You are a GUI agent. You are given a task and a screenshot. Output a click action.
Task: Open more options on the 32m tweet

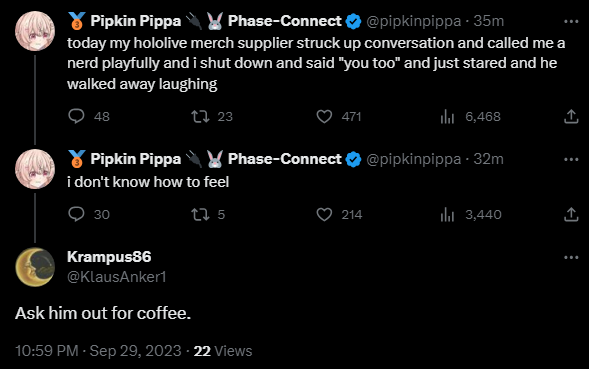[571, 160]
